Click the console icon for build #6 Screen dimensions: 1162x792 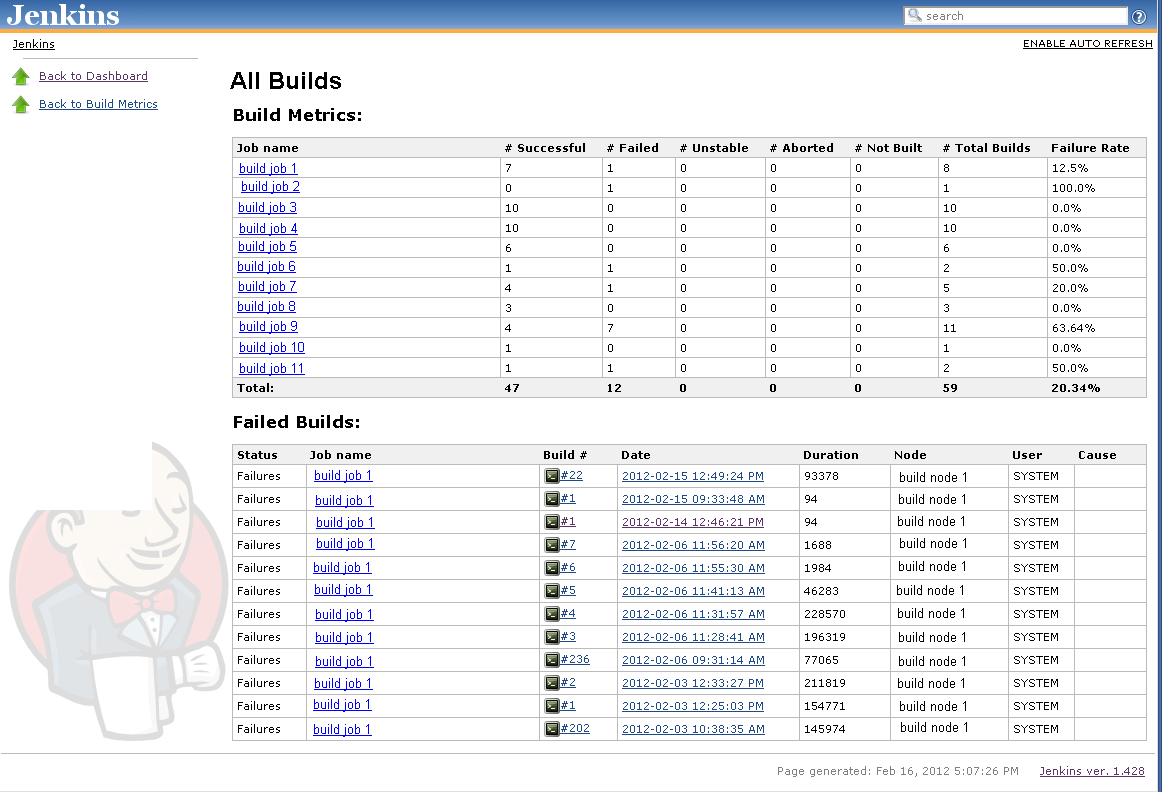(x=552, y=567)
